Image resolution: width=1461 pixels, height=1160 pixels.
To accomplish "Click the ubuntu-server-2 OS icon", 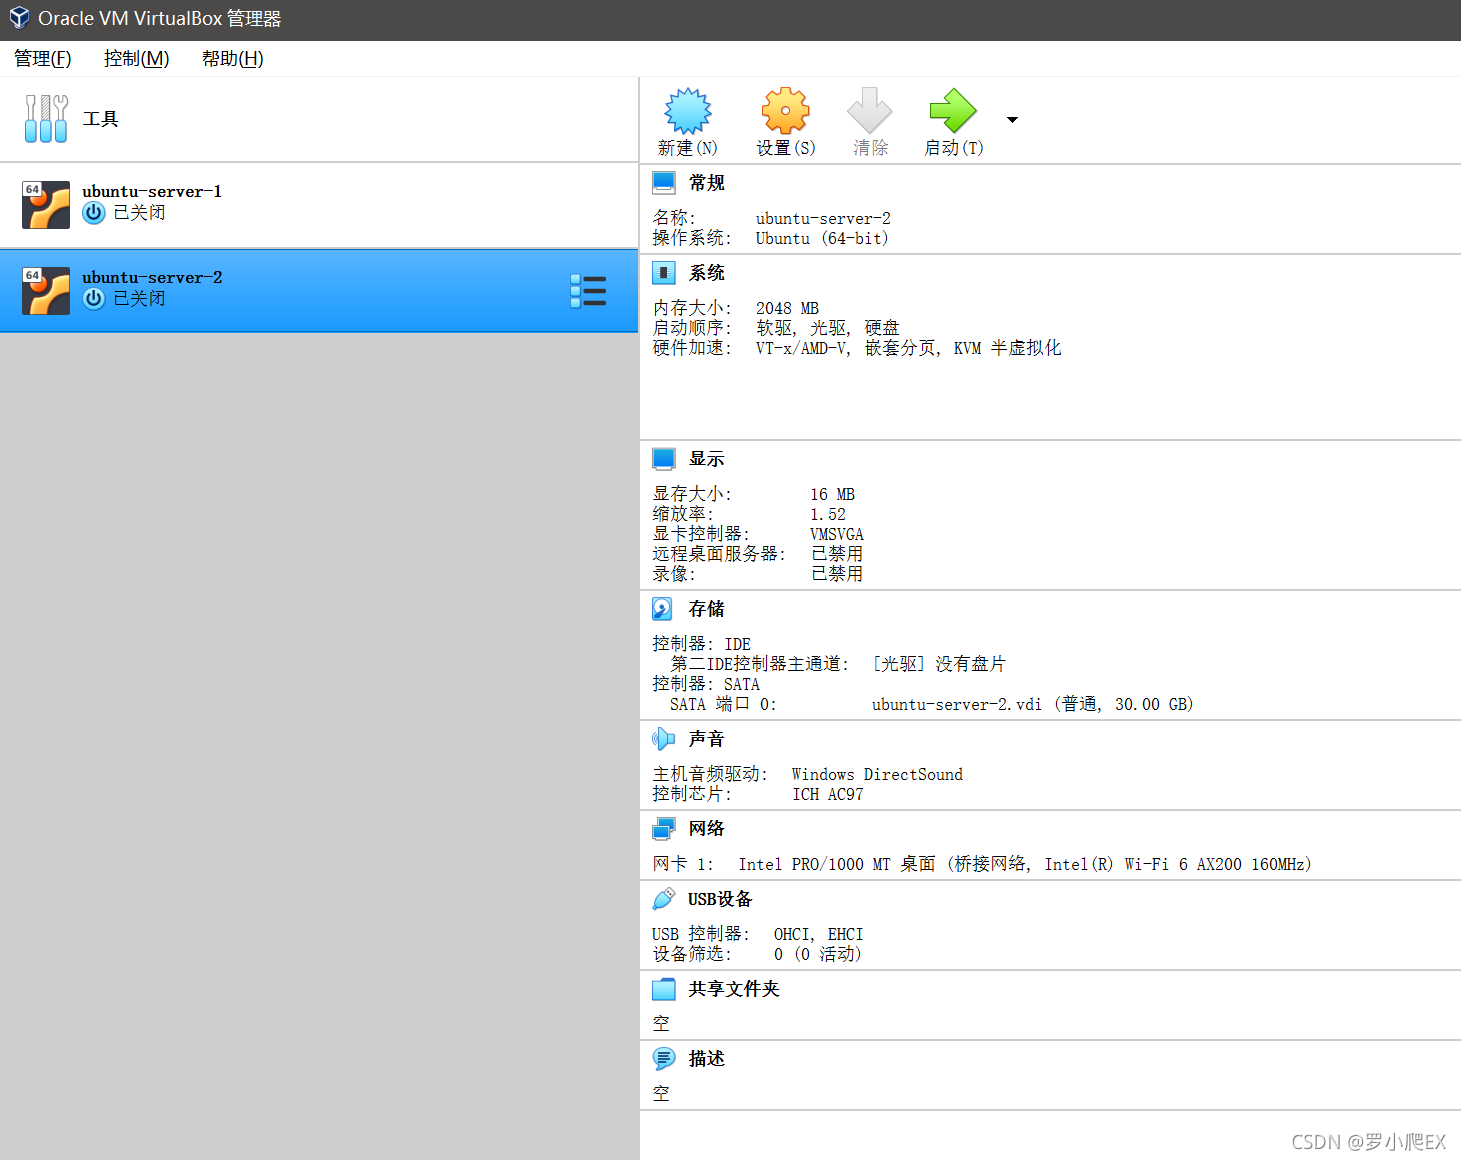I will (46, 291).
